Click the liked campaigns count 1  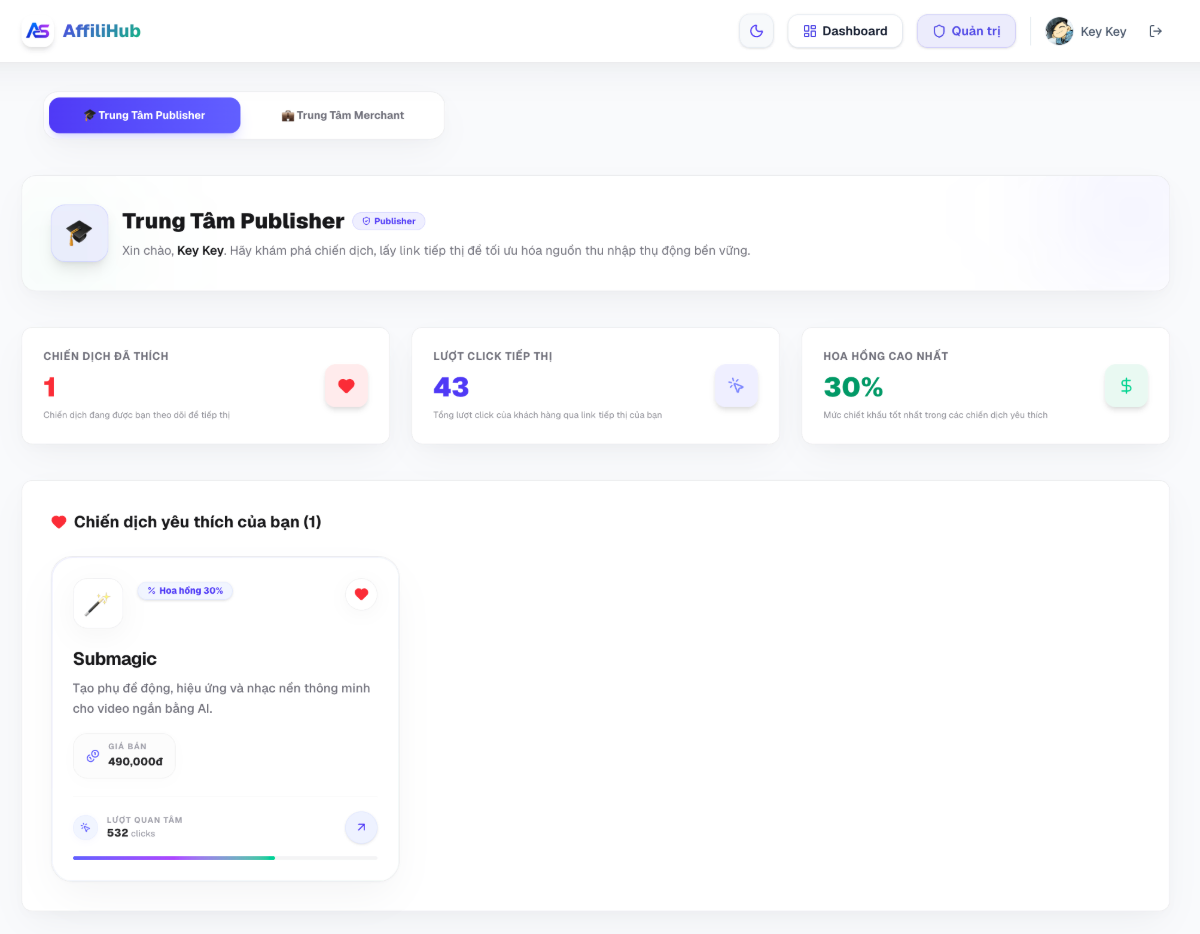(x=50, y=387)
